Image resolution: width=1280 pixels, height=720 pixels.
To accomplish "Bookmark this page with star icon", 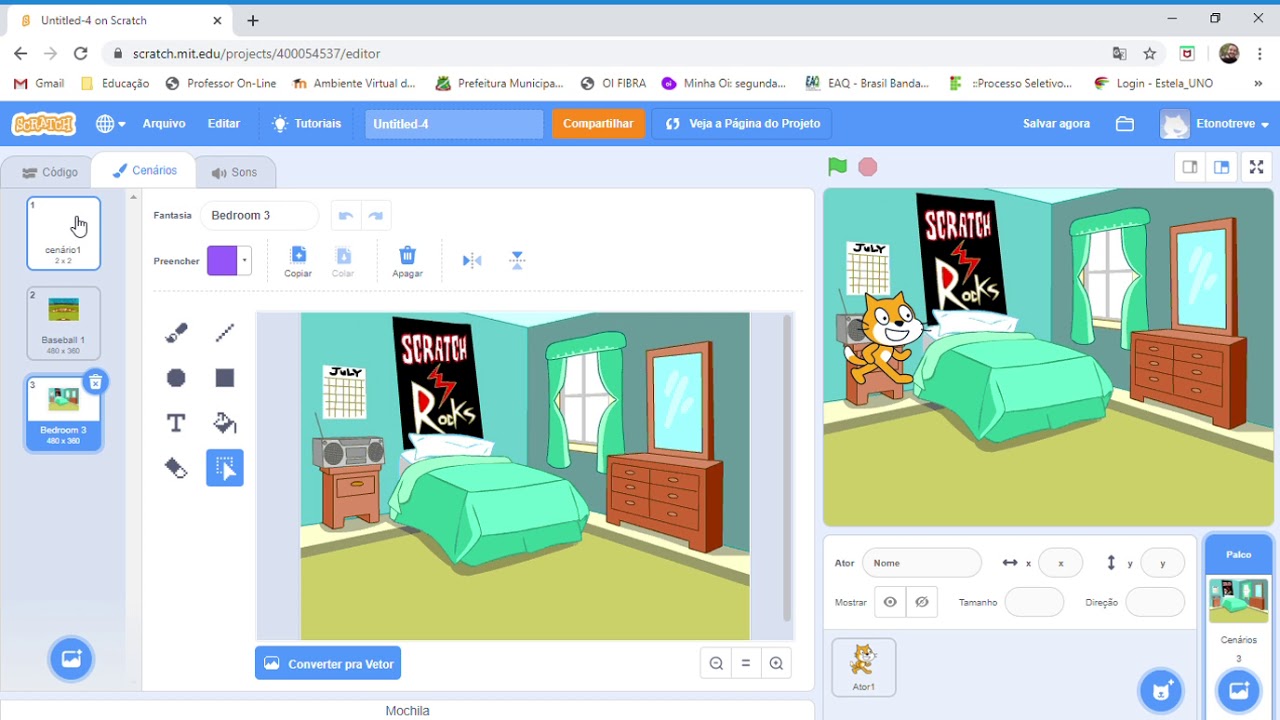I will pyautogui.click(x=1150, y=53).
